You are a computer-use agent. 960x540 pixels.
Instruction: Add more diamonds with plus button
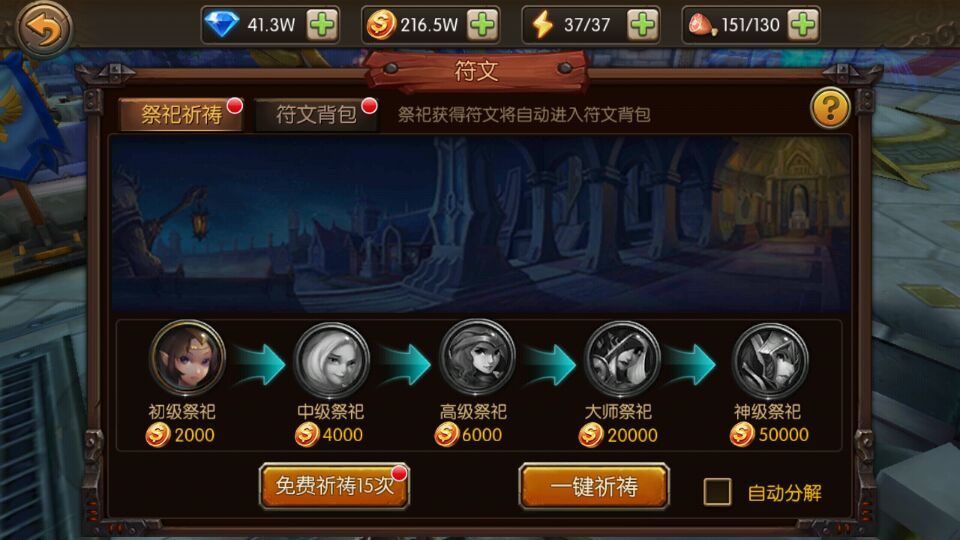(322, 25)
